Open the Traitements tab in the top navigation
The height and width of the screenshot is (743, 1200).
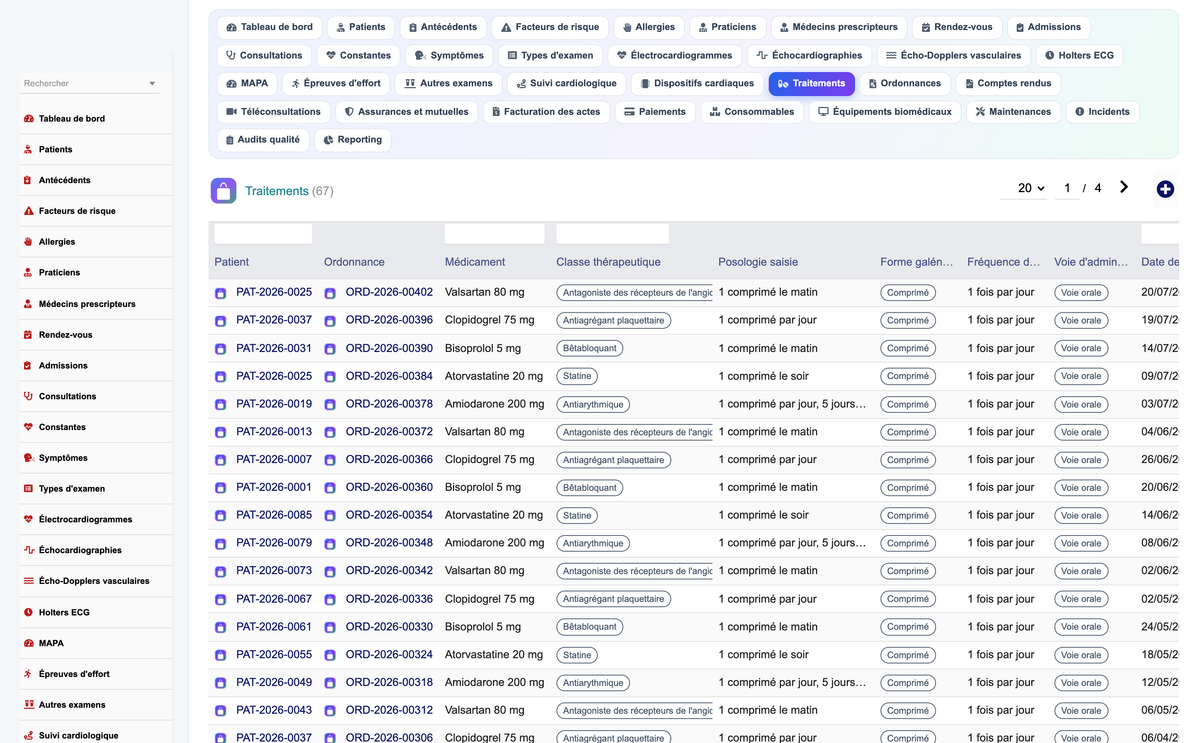[811, 84]
